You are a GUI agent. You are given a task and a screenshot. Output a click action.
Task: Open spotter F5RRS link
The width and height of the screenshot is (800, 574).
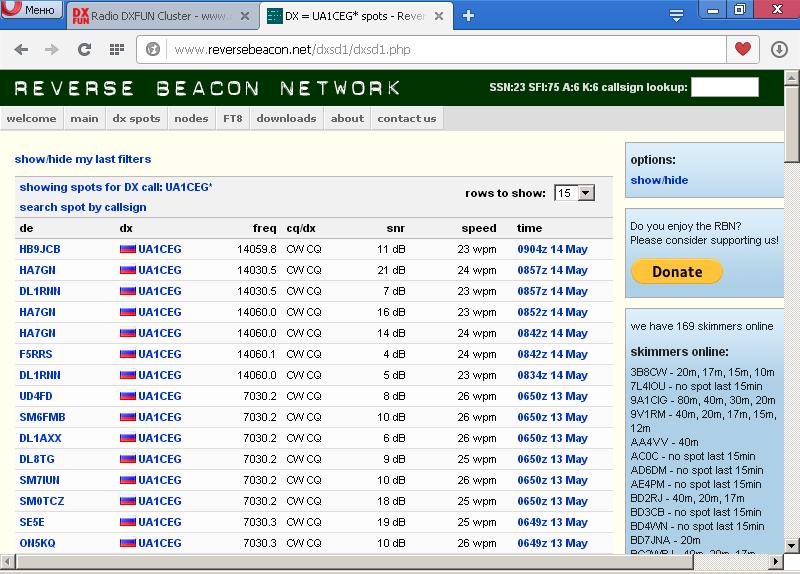click(36, 354)
